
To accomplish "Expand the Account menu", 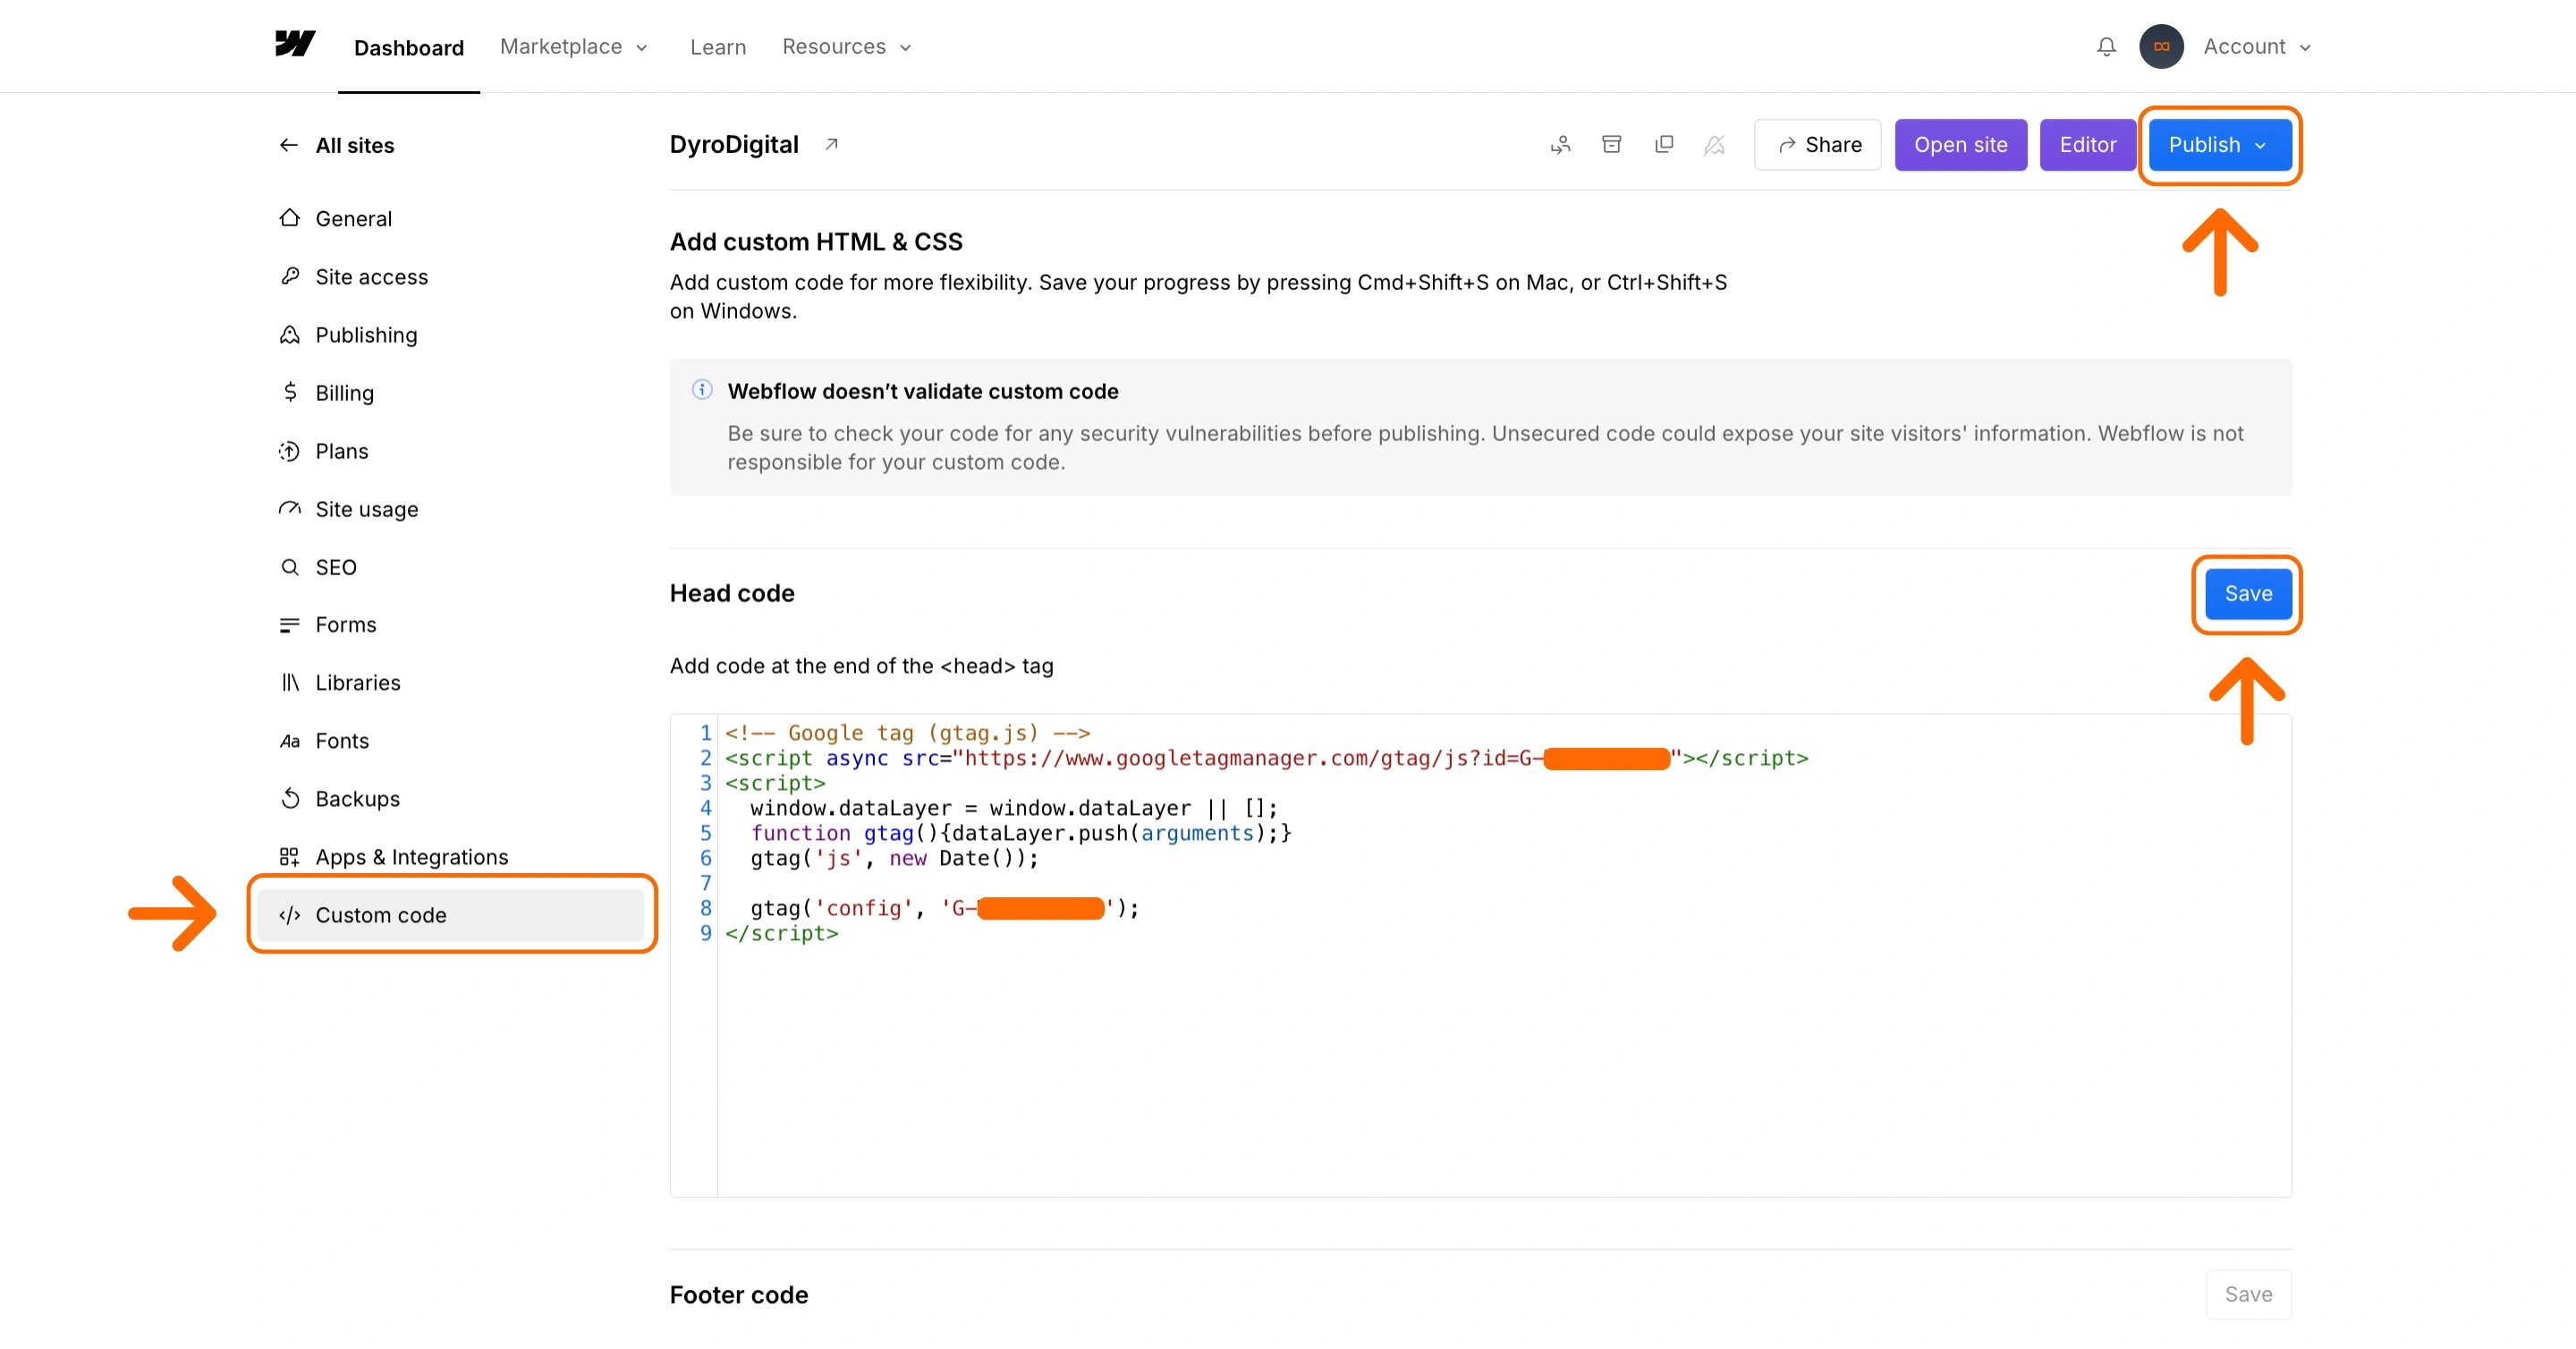I will (x=2256, y=47).
